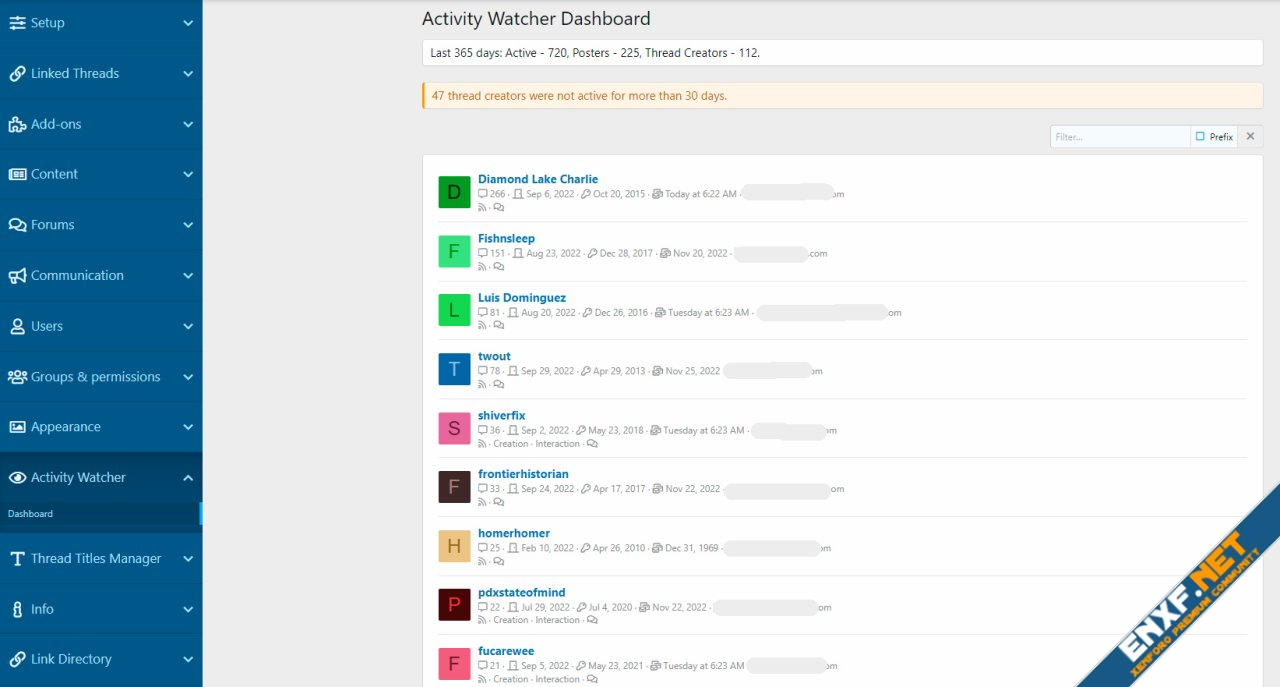1280x687 pixels.
Task: Open Diamond Lake Charlie's profile link
Action: click(x=538, y=180)
